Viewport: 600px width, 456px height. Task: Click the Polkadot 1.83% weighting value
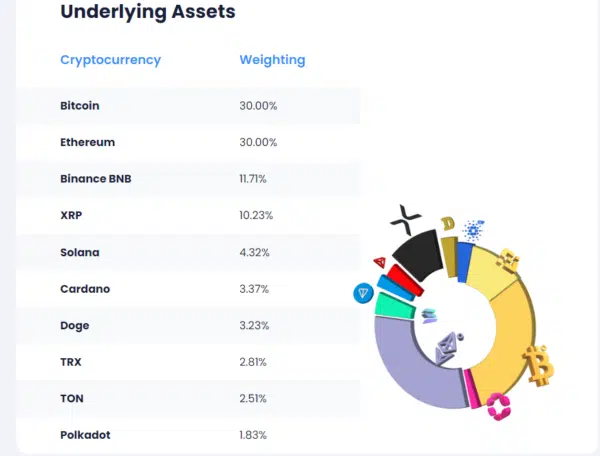pos(253,436)
